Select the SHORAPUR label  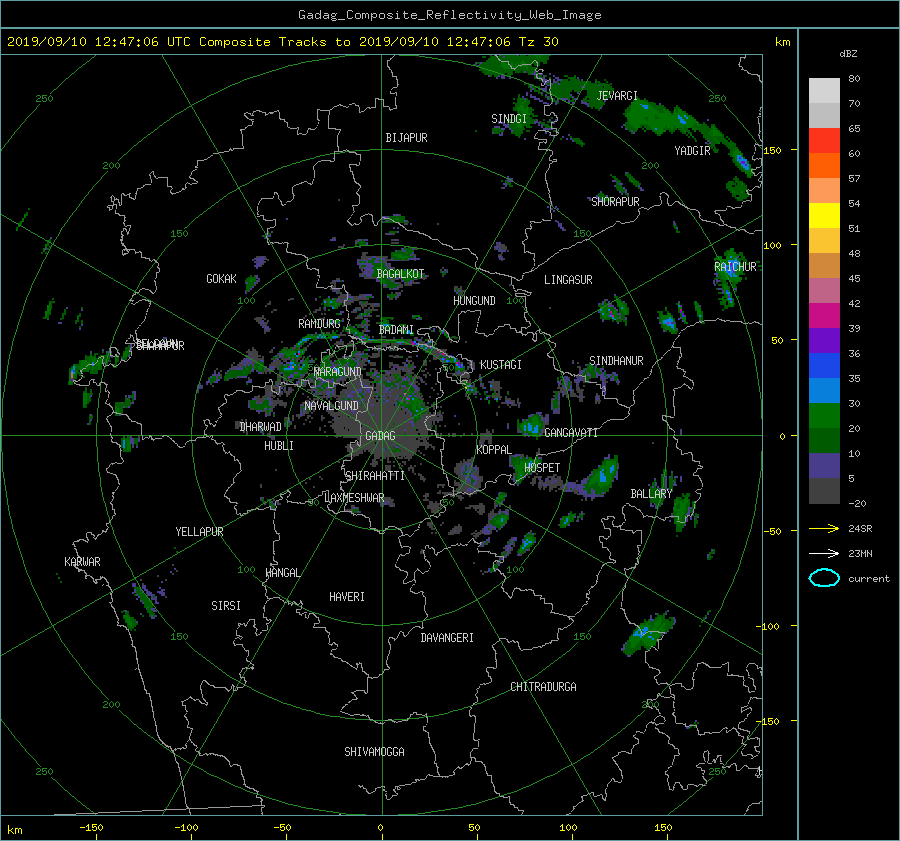coord(615,202)
